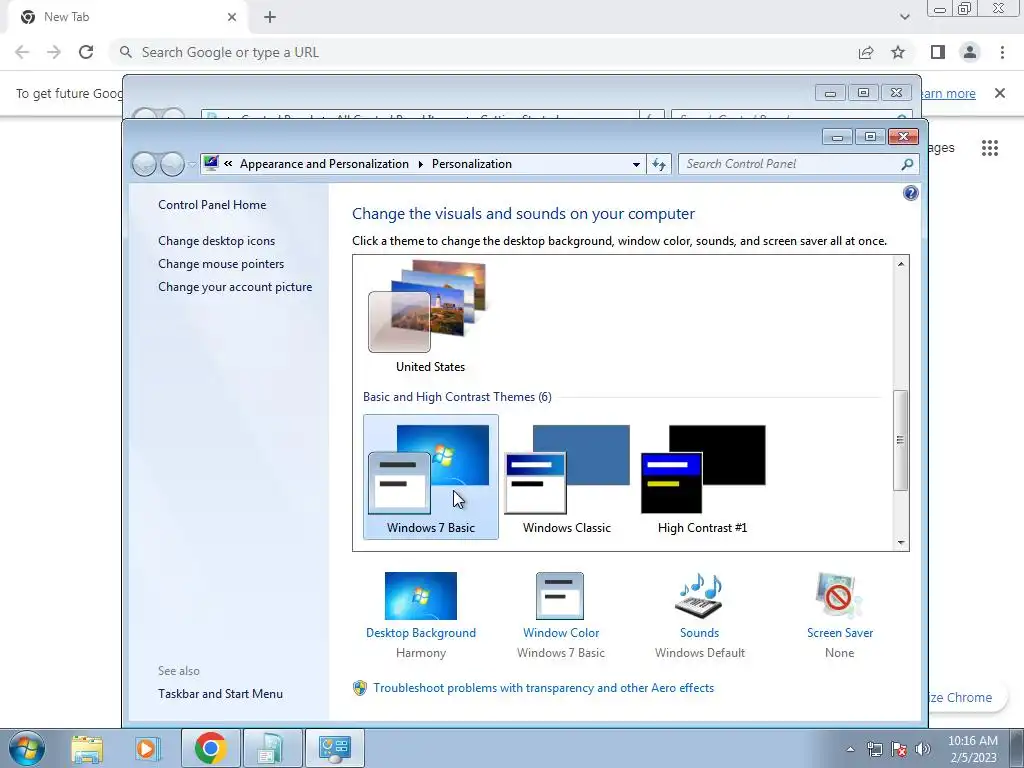
Task: Click the theme list scroll down arrow
Action: pyautogui.click(x=901, y=542)
